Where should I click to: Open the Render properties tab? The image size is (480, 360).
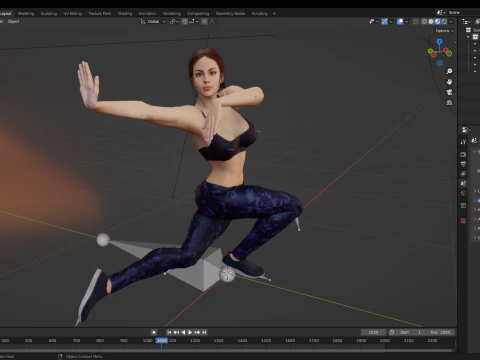coord(463,154)
